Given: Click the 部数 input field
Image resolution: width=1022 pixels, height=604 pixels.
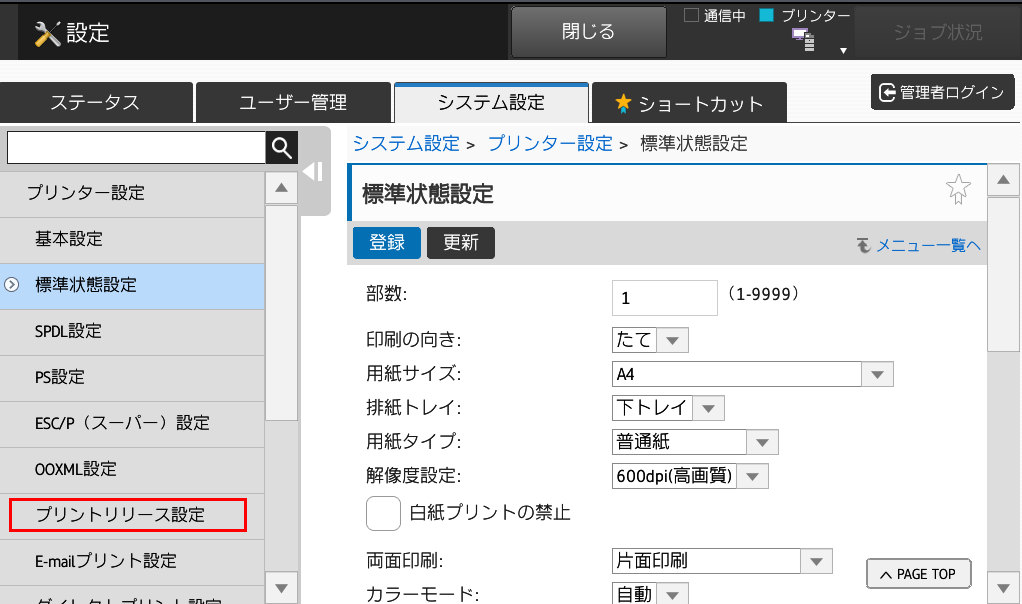Looking at the screenshot, I should [664, 298].
